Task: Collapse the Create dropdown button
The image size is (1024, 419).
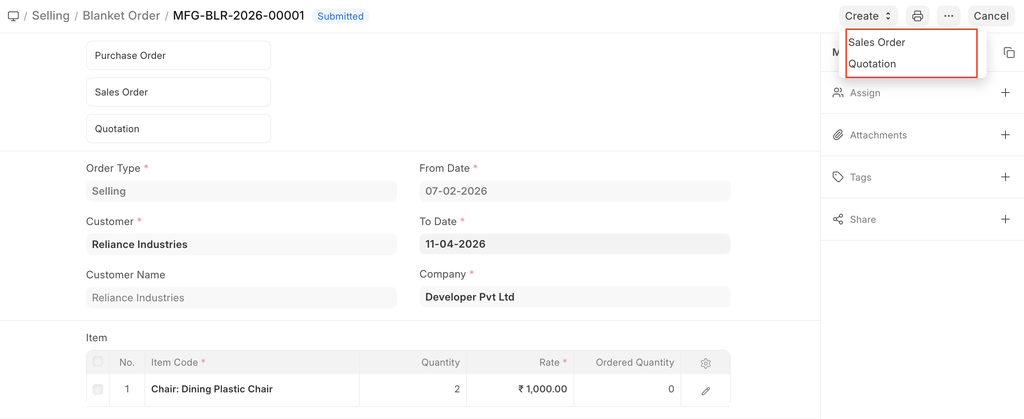Action: [868, 16]
